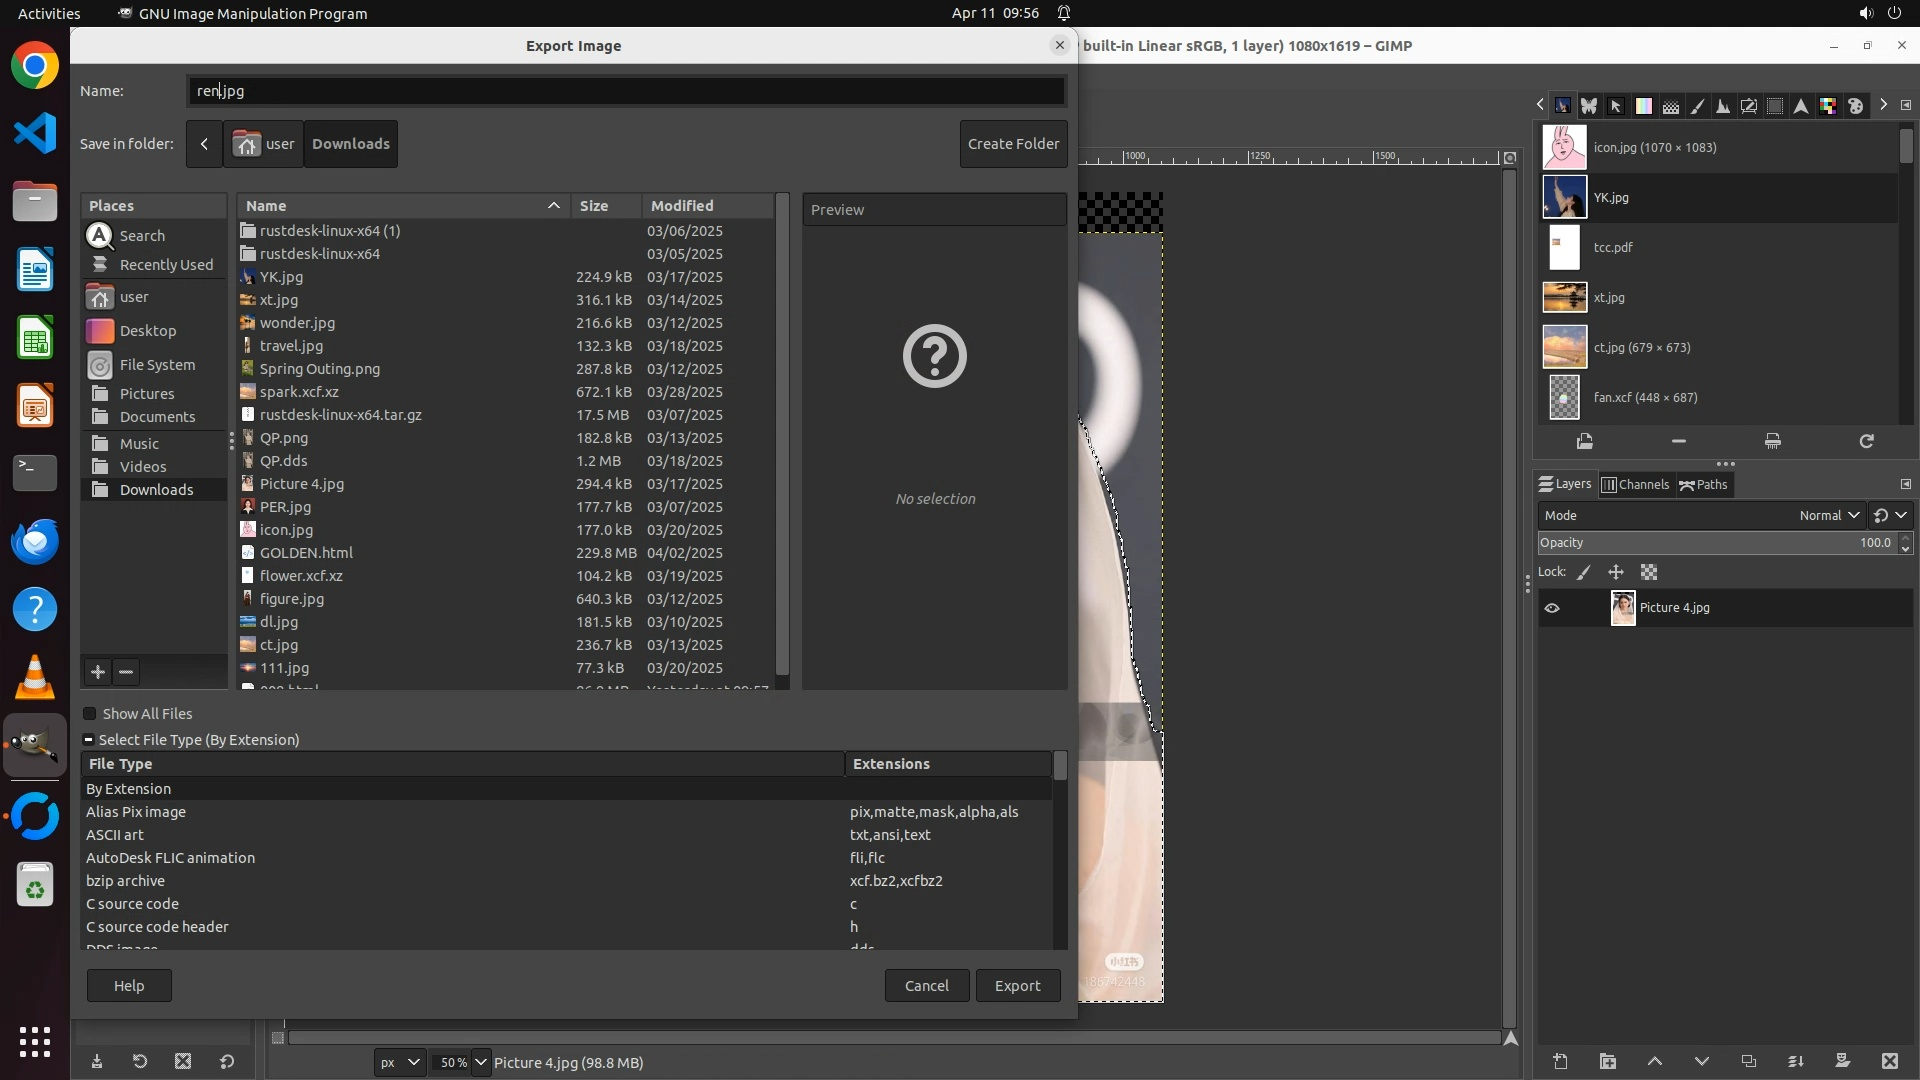This screenshot has width=1920, height=1080.
Task: Delete the layer using the X icon
Action: (x=1889, y=1062)
